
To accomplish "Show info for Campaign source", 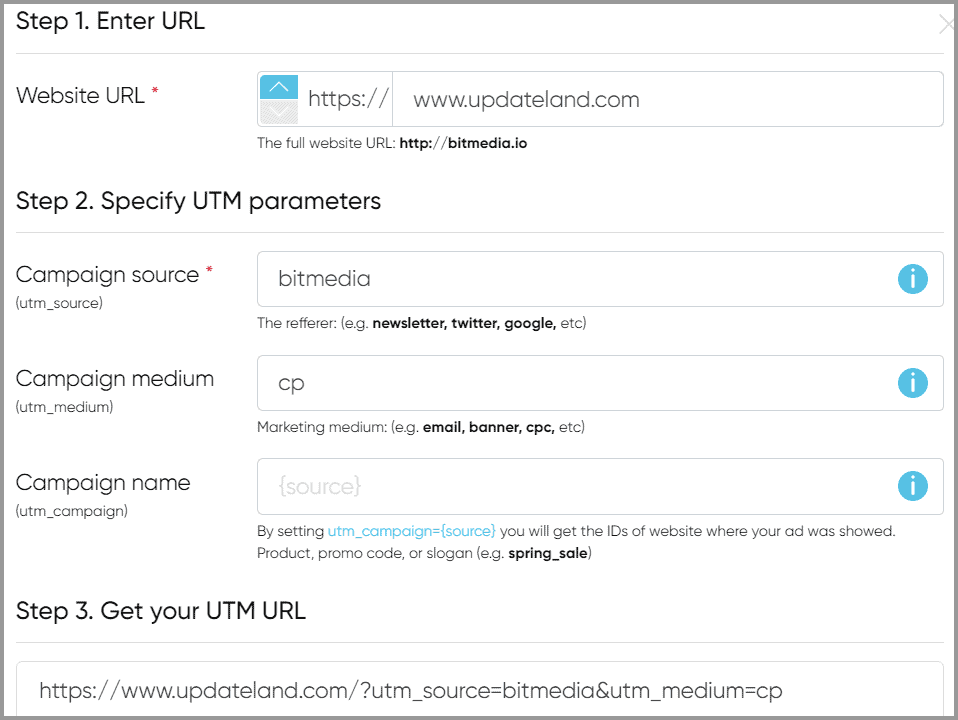I will (912, 279).
